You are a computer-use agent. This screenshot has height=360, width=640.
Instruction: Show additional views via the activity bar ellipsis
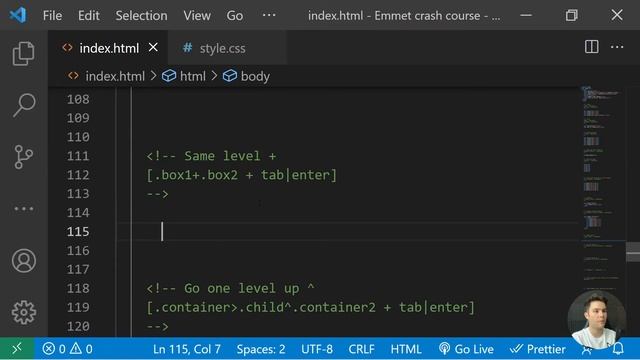point(24,209)
